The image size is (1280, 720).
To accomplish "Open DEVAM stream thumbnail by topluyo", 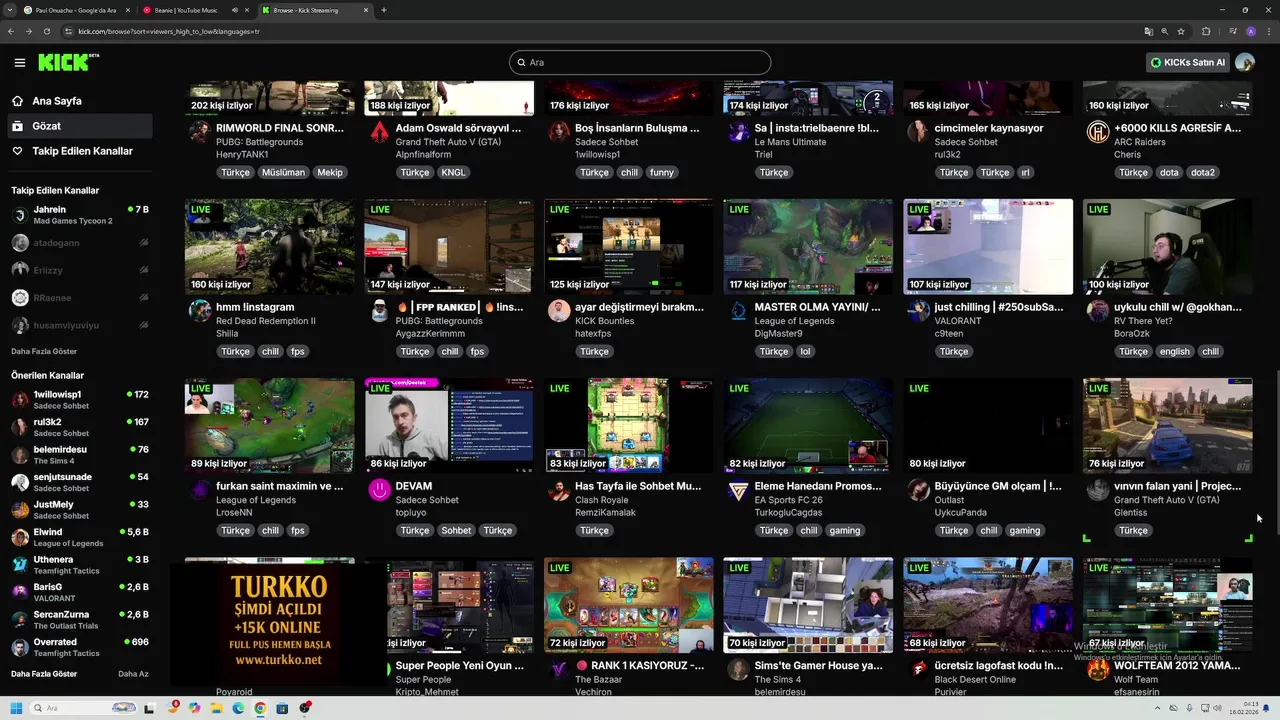I will pos(449,426).
